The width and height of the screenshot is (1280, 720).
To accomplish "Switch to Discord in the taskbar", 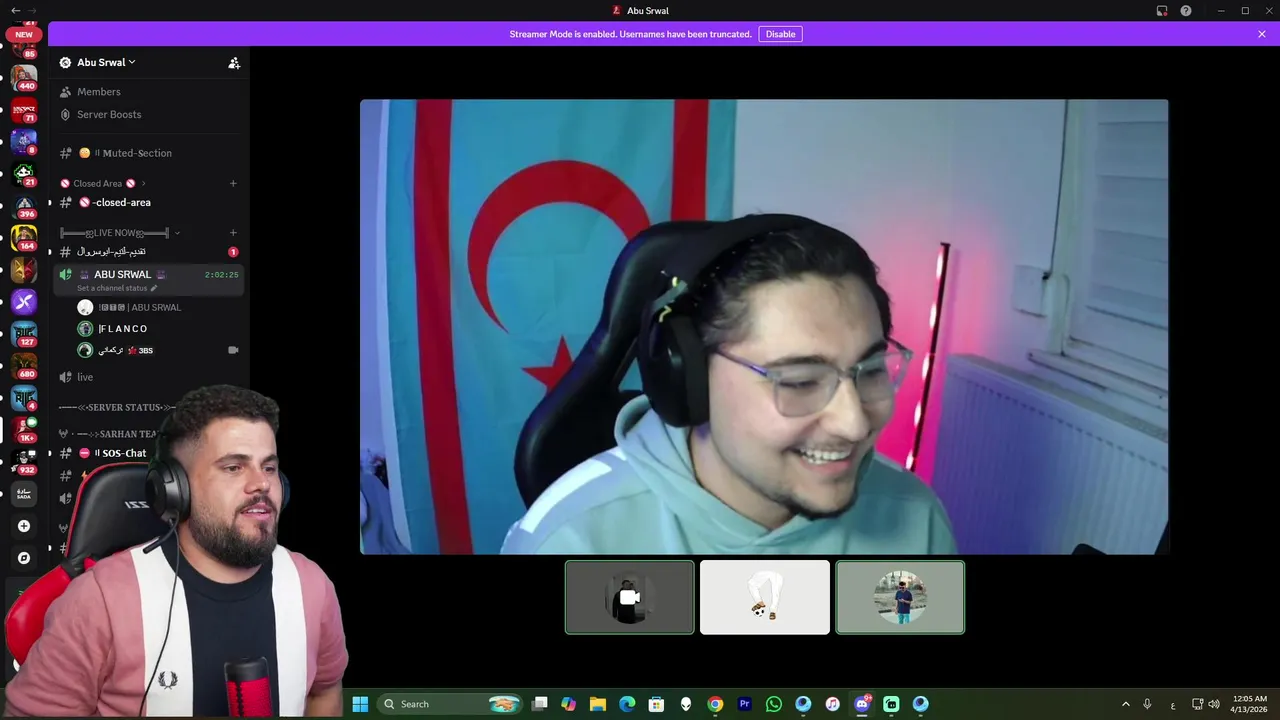I will coord(862,704).
